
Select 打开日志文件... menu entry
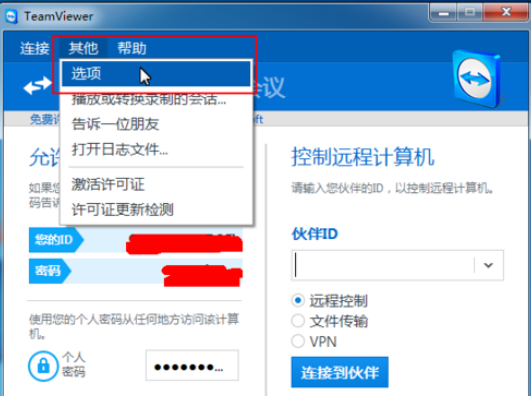coord(156,149)
